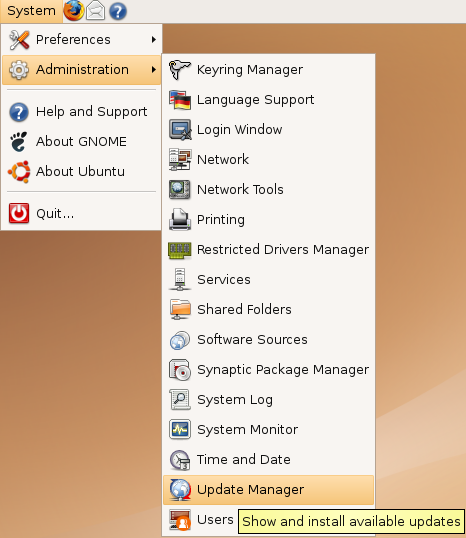Open Help and Support
466x538 pixels.
click(81, 112)
